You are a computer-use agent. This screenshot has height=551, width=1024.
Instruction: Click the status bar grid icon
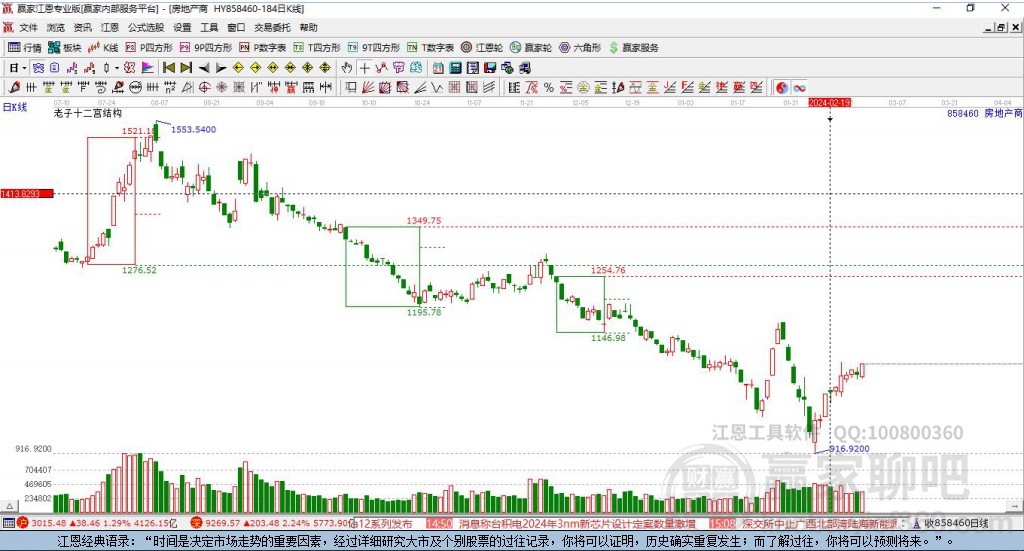coord(8,523)
